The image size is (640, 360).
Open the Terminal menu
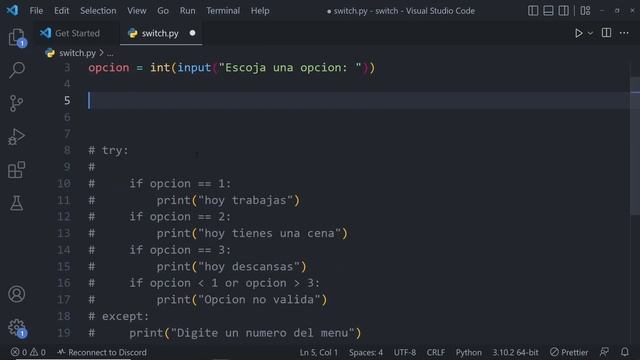[x=223, y=11]
